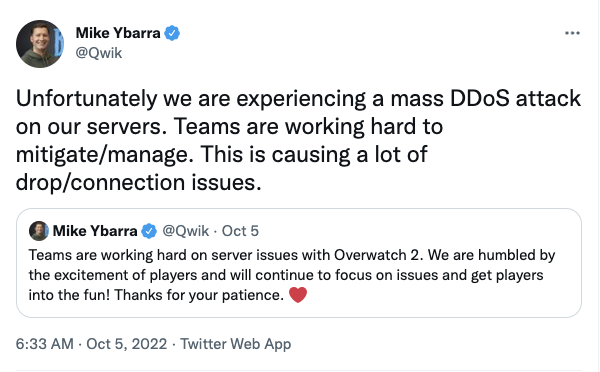This screenshot has height=372, width=600.
Task: Click the red heart emoji
Action: 298,295
